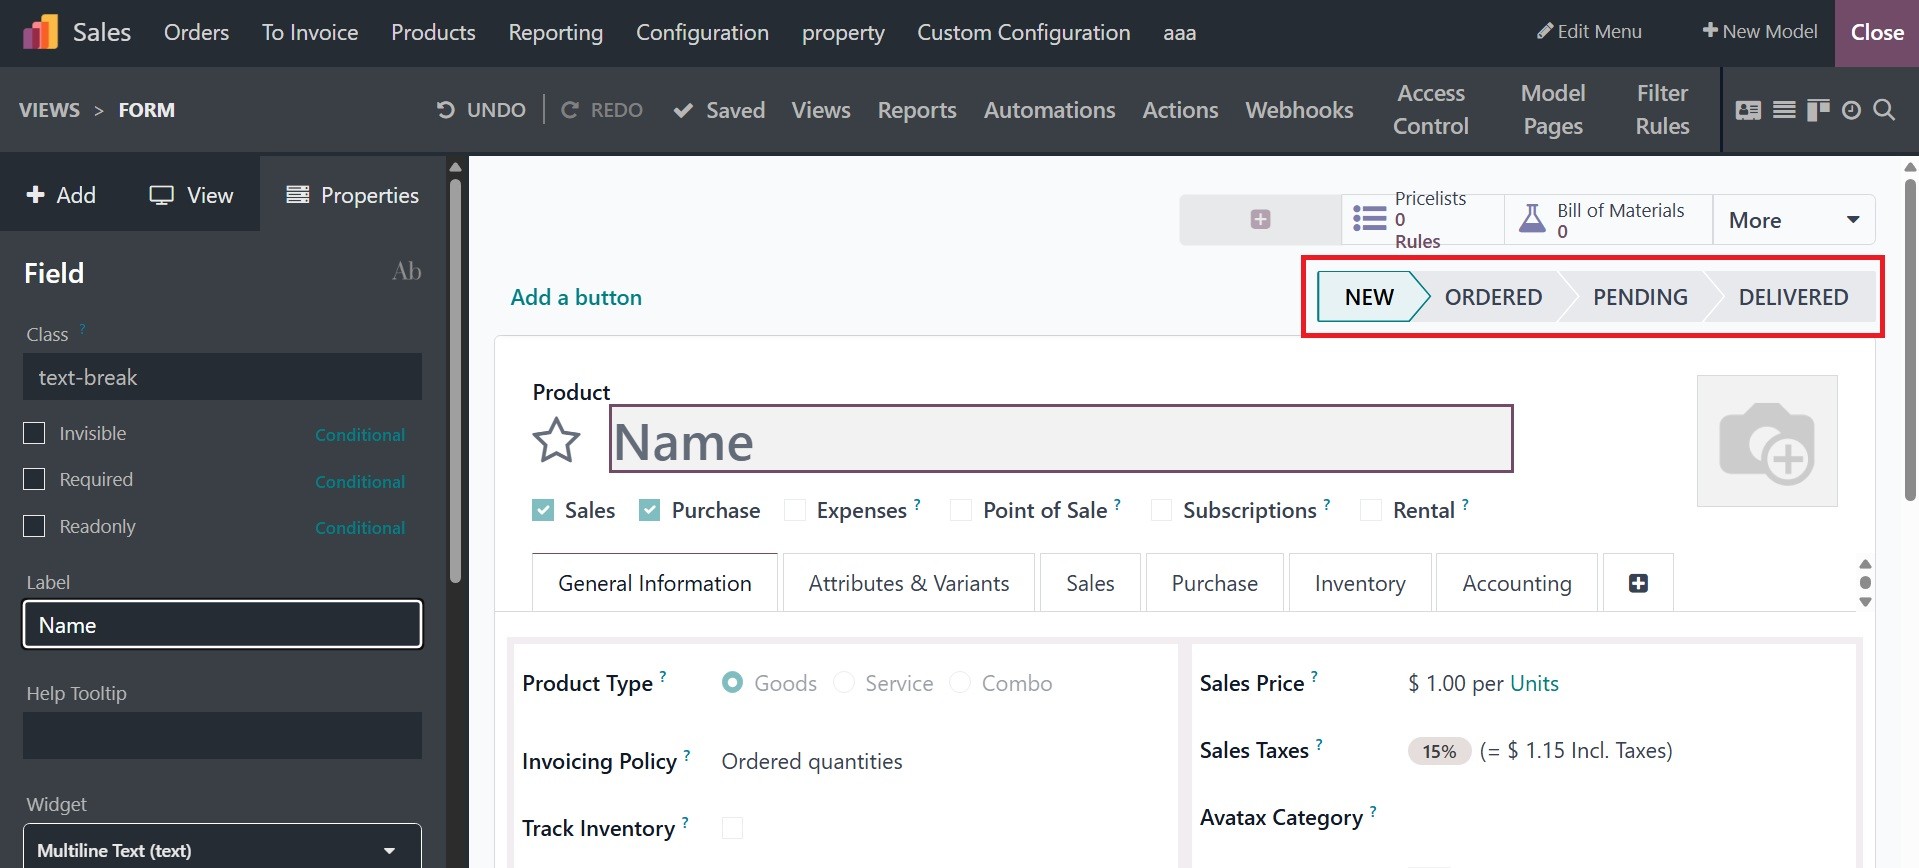
Task: Check the Rental checkbox
Action: [x=1372, y=510]
